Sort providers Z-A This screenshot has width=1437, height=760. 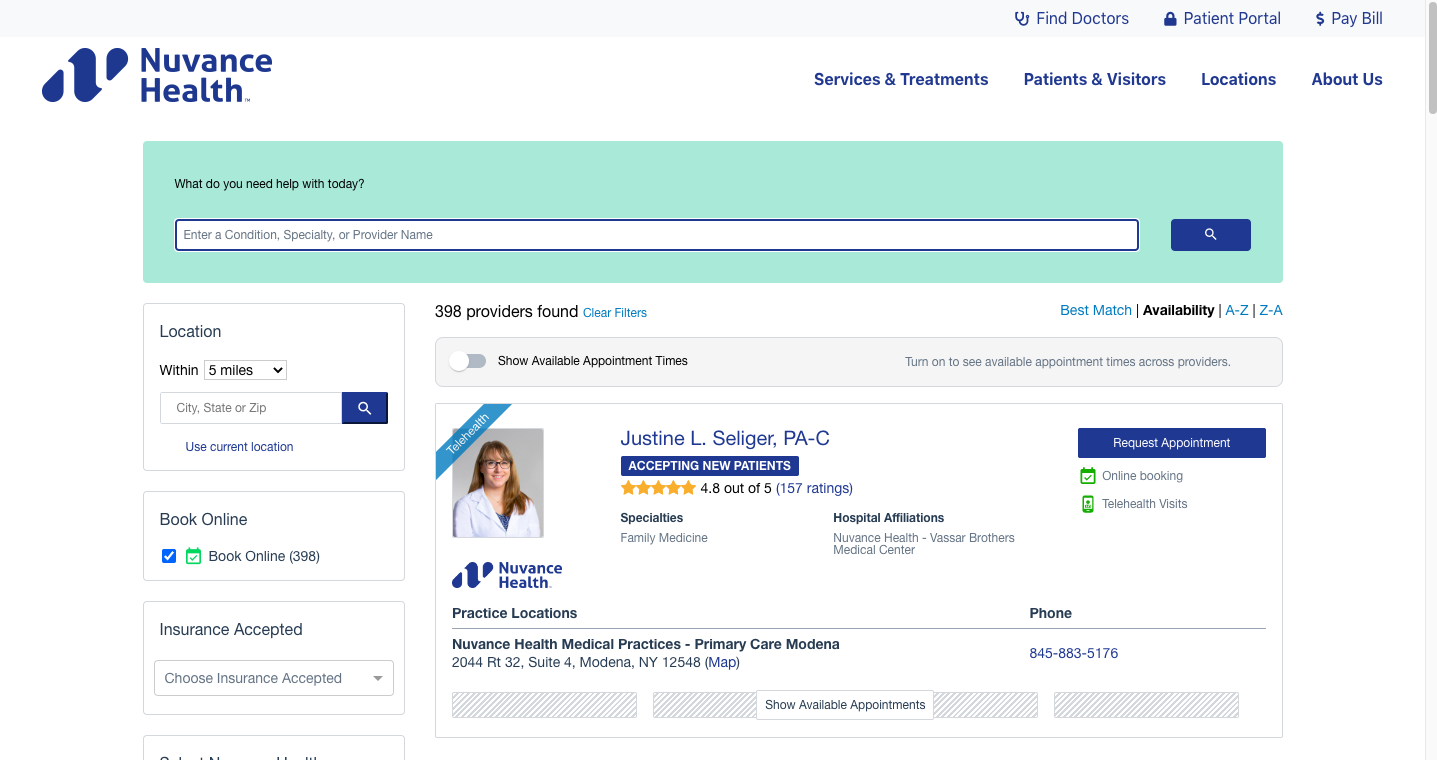pyautogui.click(x=1271, y=310)
